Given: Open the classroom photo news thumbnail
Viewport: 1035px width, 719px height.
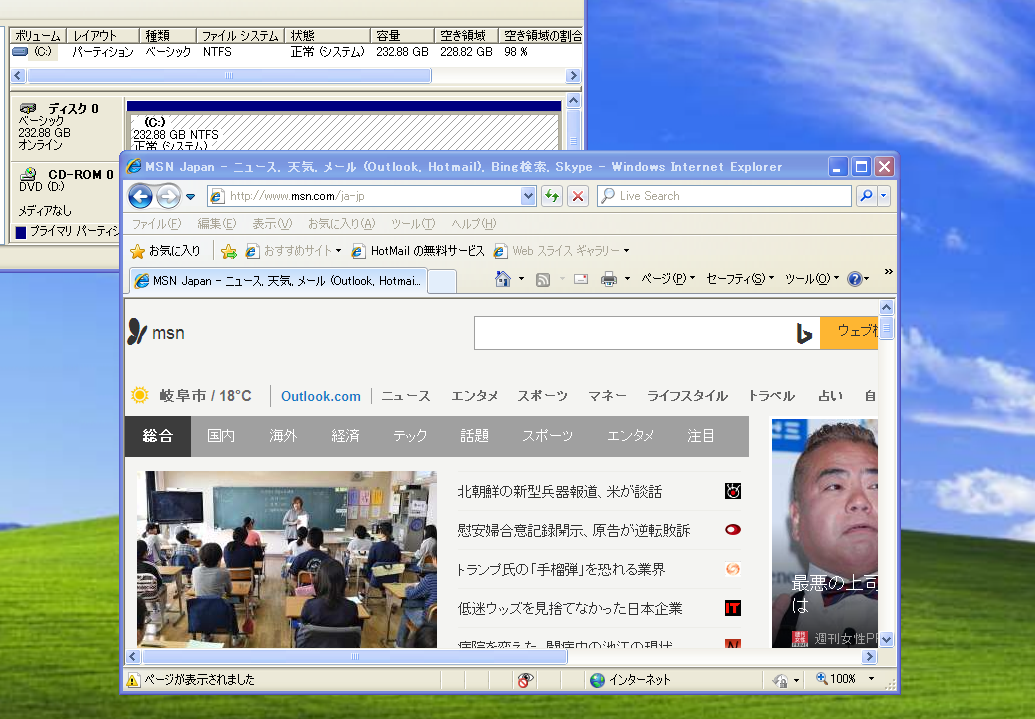Looking at the screenshot, I should pyautogui.click(x=287, y=559).
